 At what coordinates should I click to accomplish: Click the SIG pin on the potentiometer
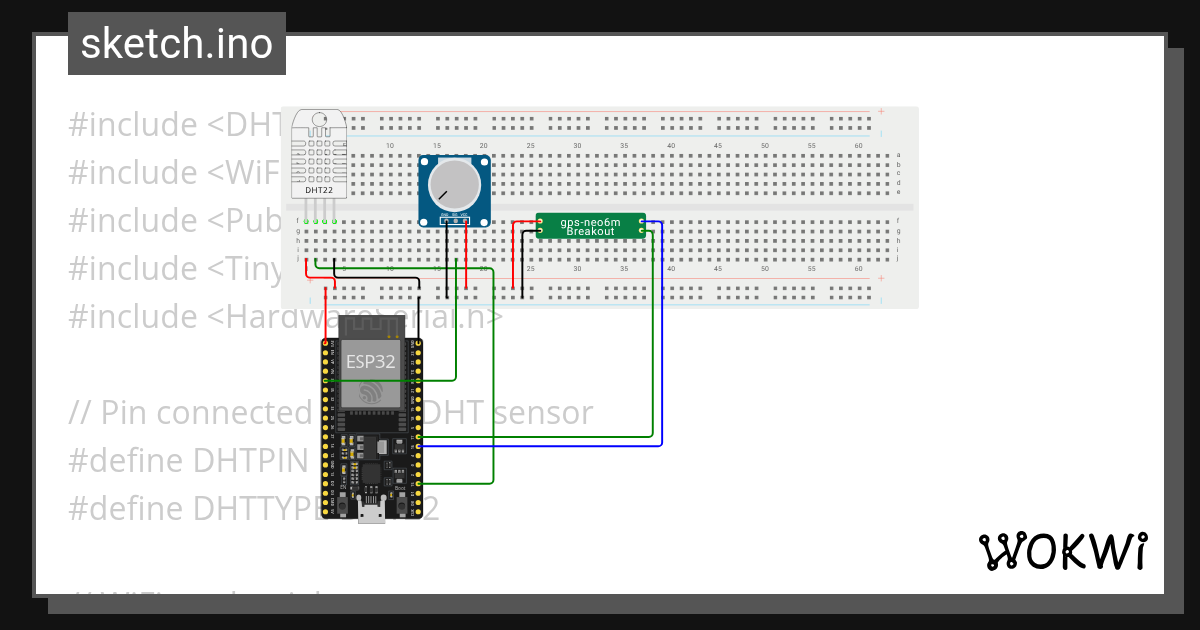(455, 221)
